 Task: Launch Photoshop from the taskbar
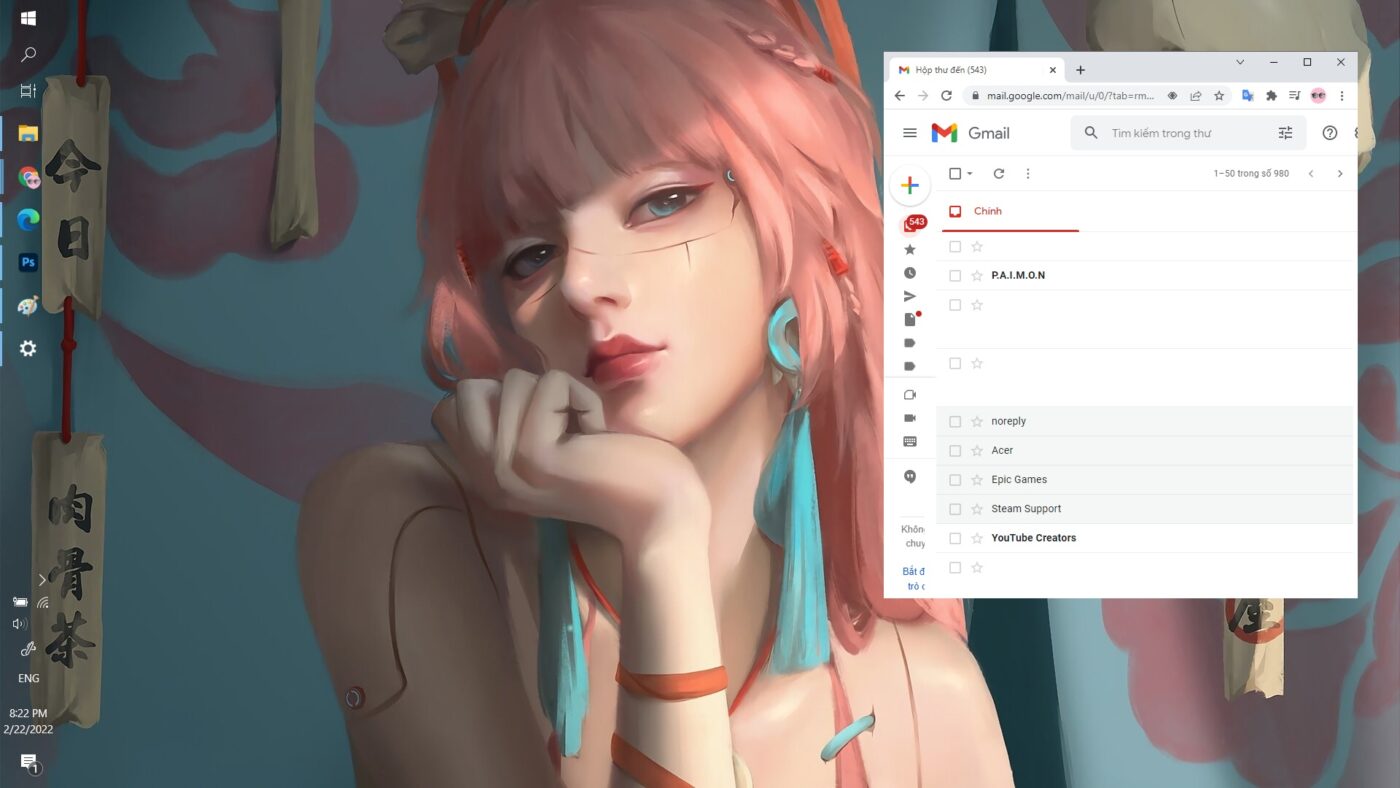tap(28, 263)
